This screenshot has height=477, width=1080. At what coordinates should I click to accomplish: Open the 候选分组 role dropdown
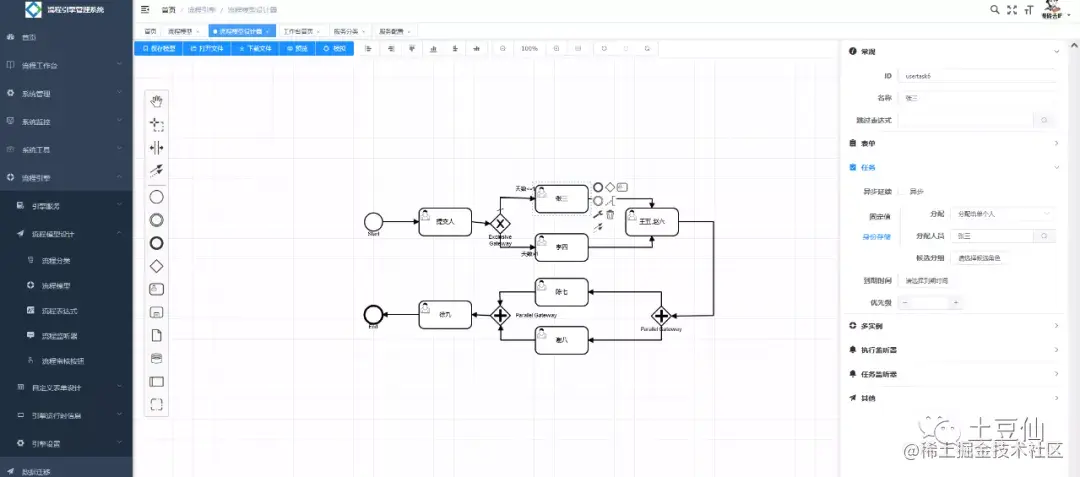[x=980, y=258]
